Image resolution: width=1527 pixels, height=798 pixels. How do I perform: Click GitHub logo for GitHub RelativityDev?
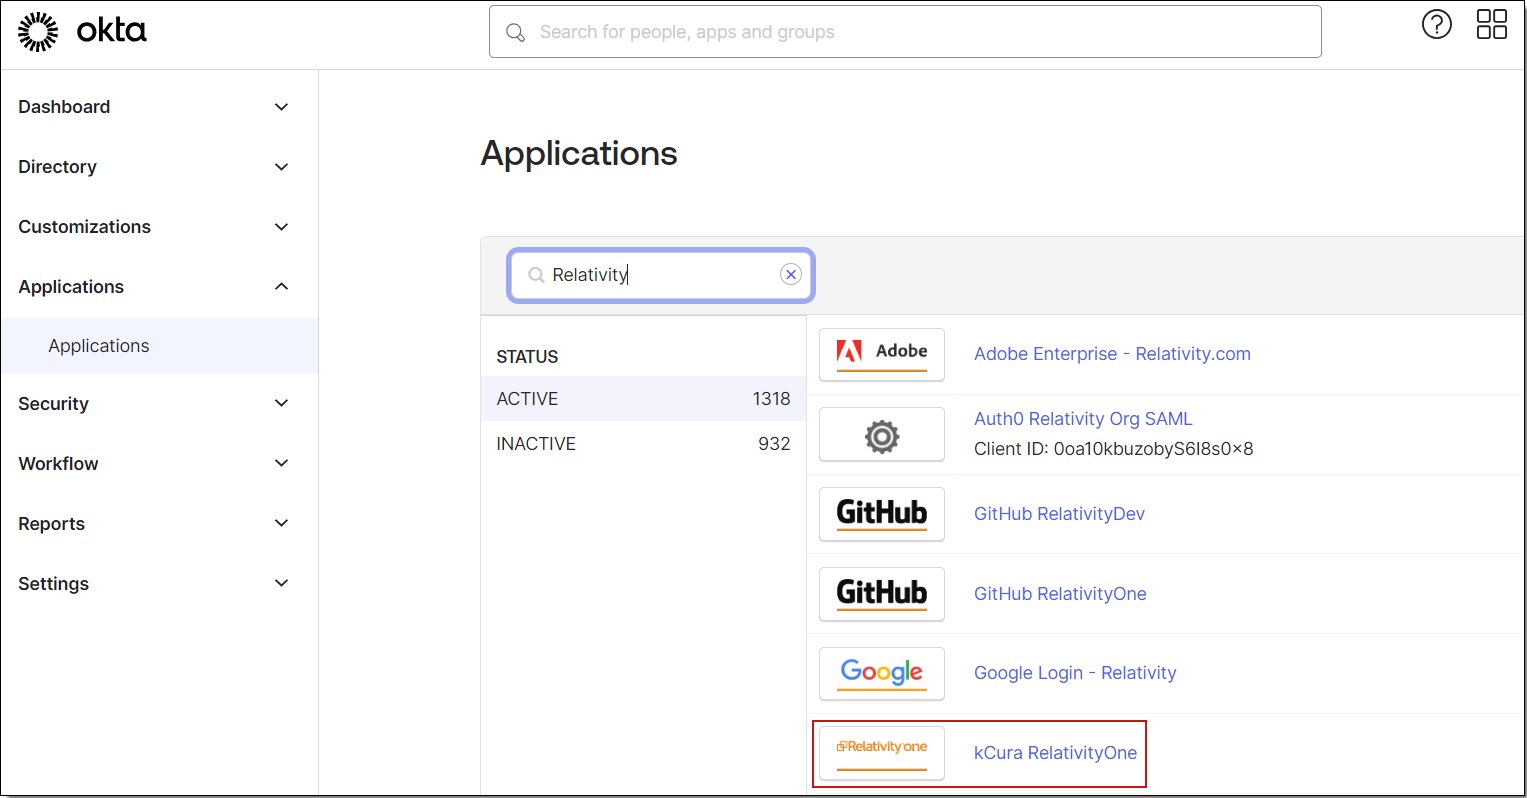pos(882,514)
